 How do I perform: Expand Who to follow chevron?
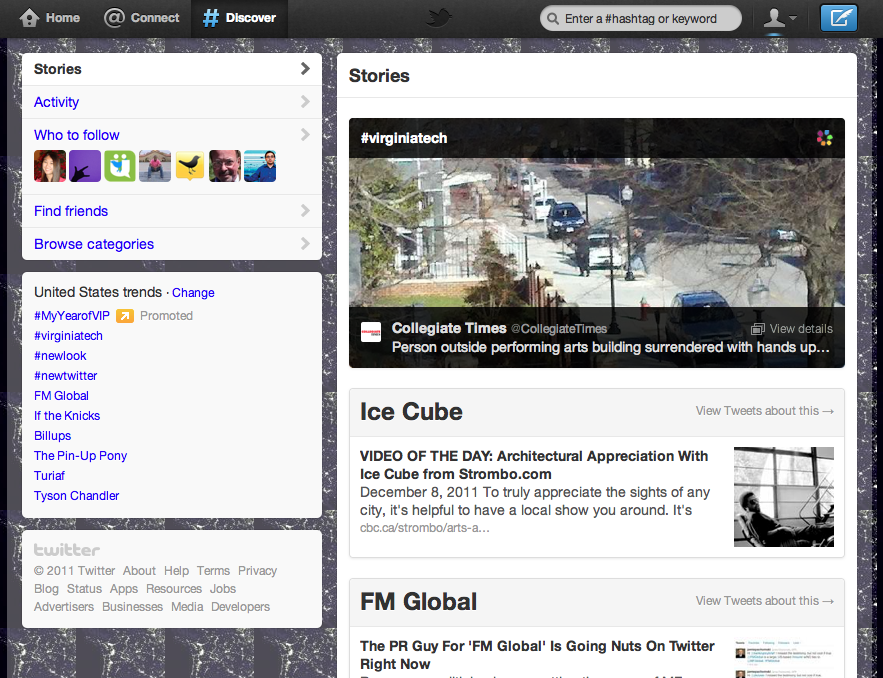[305, 135]
